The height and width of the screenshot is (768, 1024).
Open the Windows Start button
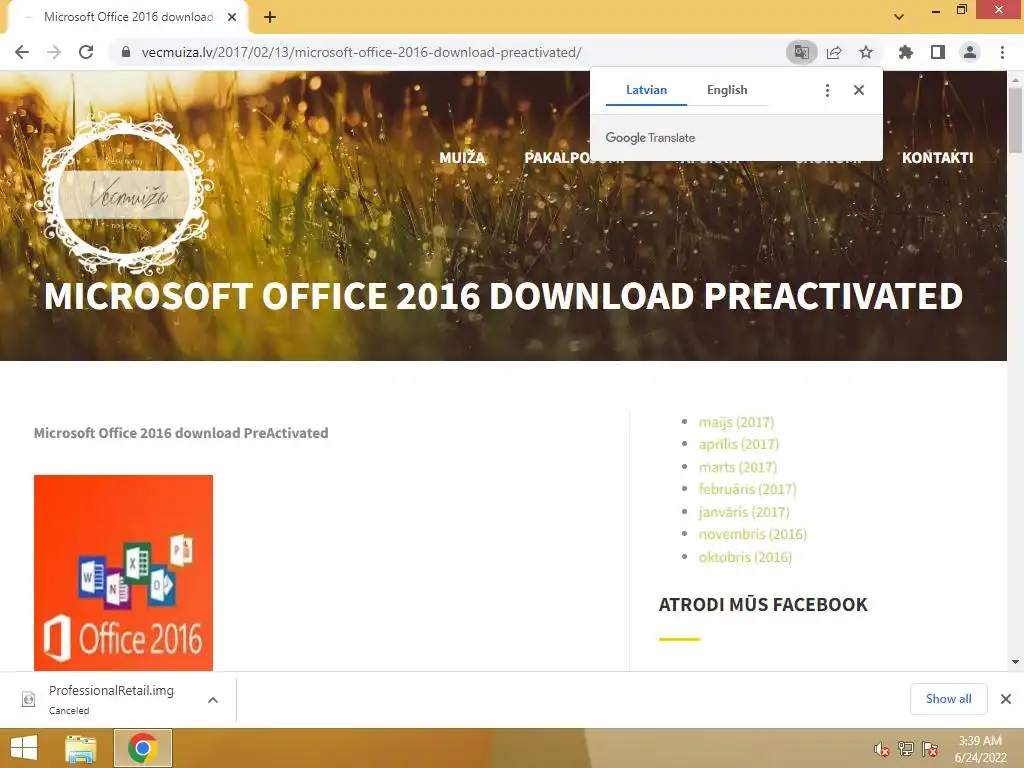click(24, 748)
